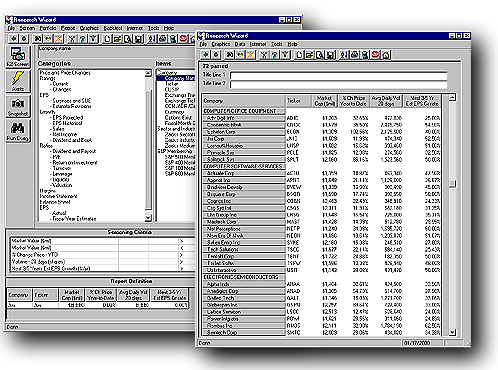Click the Actuate Corp company row button
Viewport: 498px width, 370px height.
tap(244, 173)
